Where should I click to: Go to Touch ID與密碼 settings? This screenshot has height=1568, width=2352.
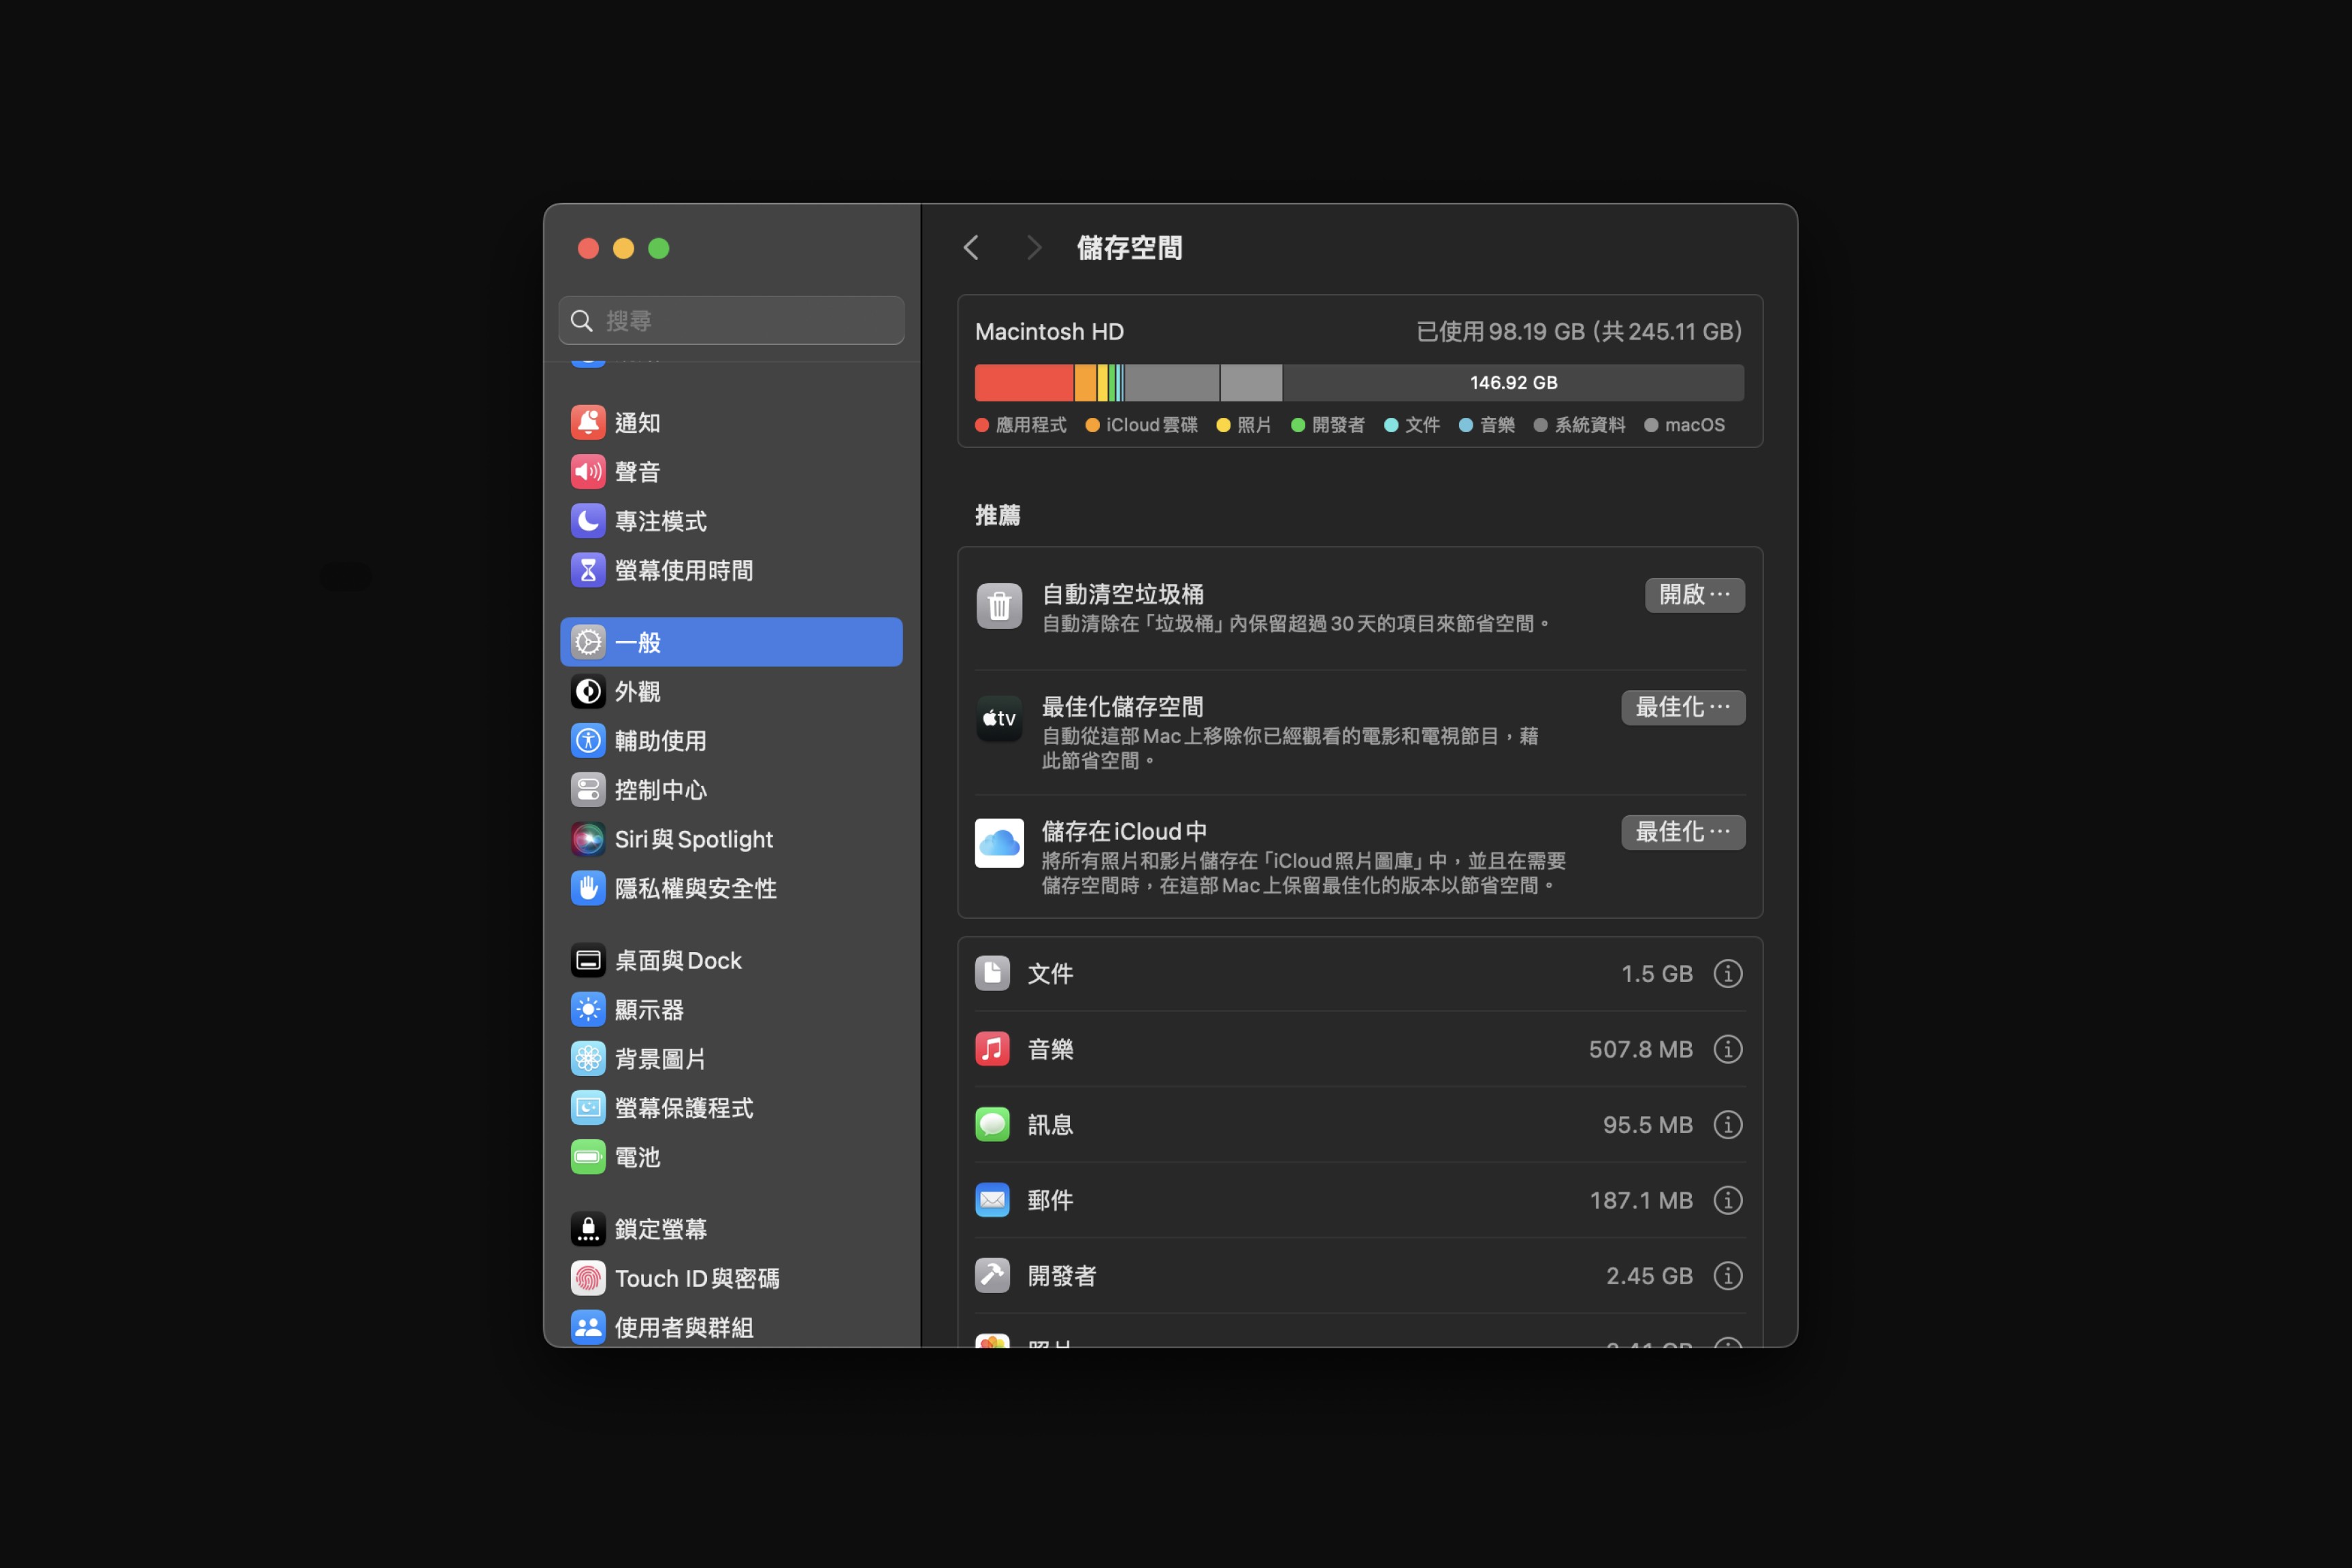point(696,1279)
